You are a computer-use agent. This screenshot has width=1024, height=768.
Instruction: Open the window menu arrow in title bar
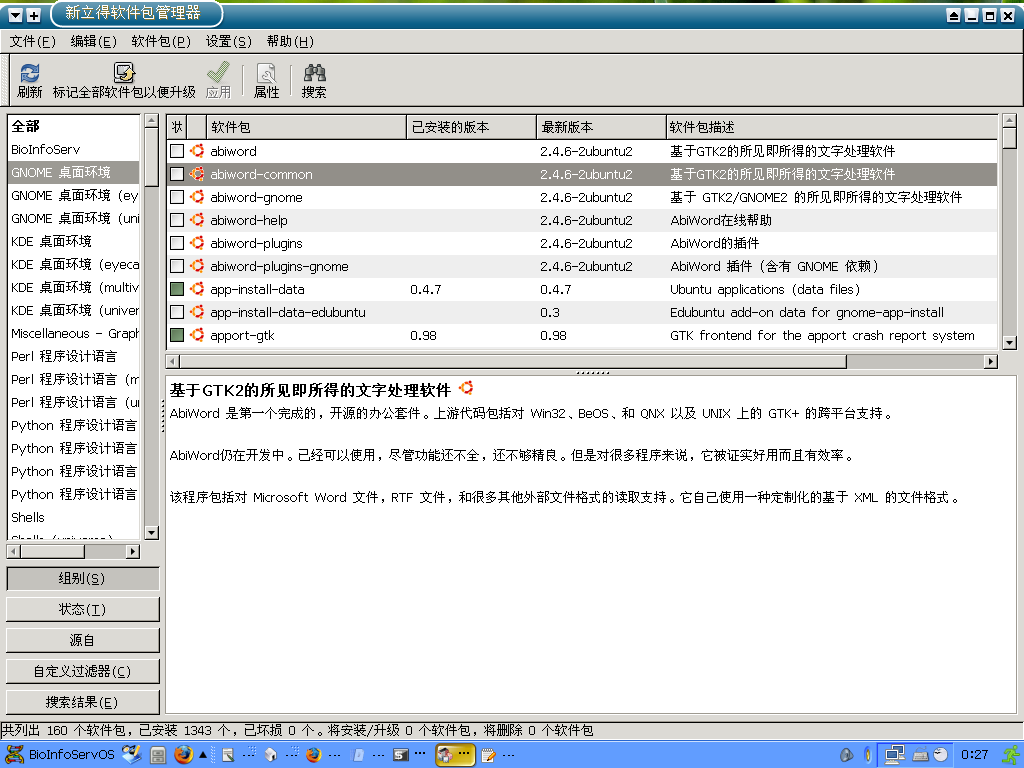click(x=16, y=15)
